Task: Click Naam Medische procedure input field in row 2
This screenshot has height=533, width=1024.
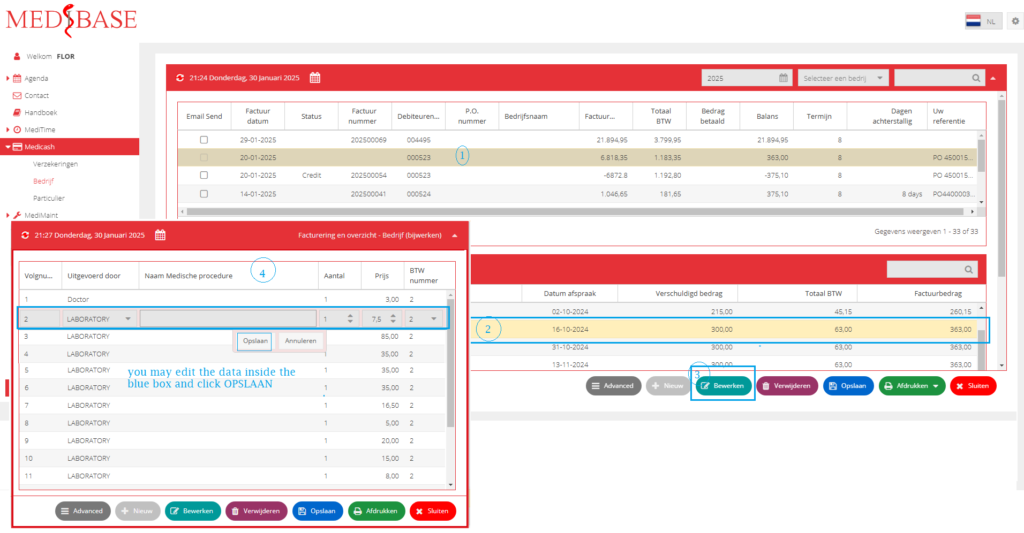Action: [x=229, y=319]
